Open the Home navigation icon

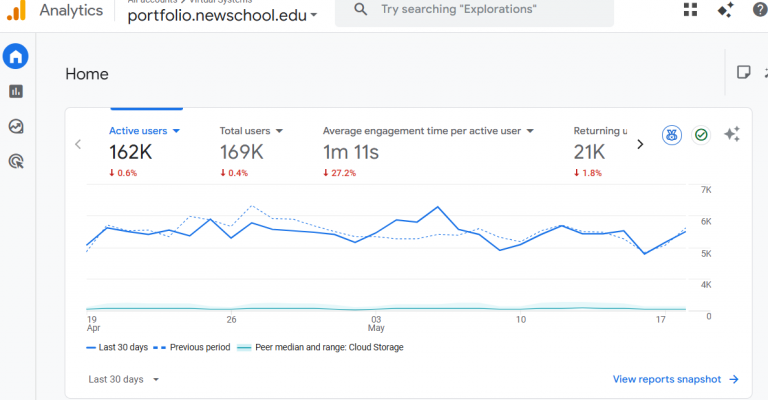[16, 56]
